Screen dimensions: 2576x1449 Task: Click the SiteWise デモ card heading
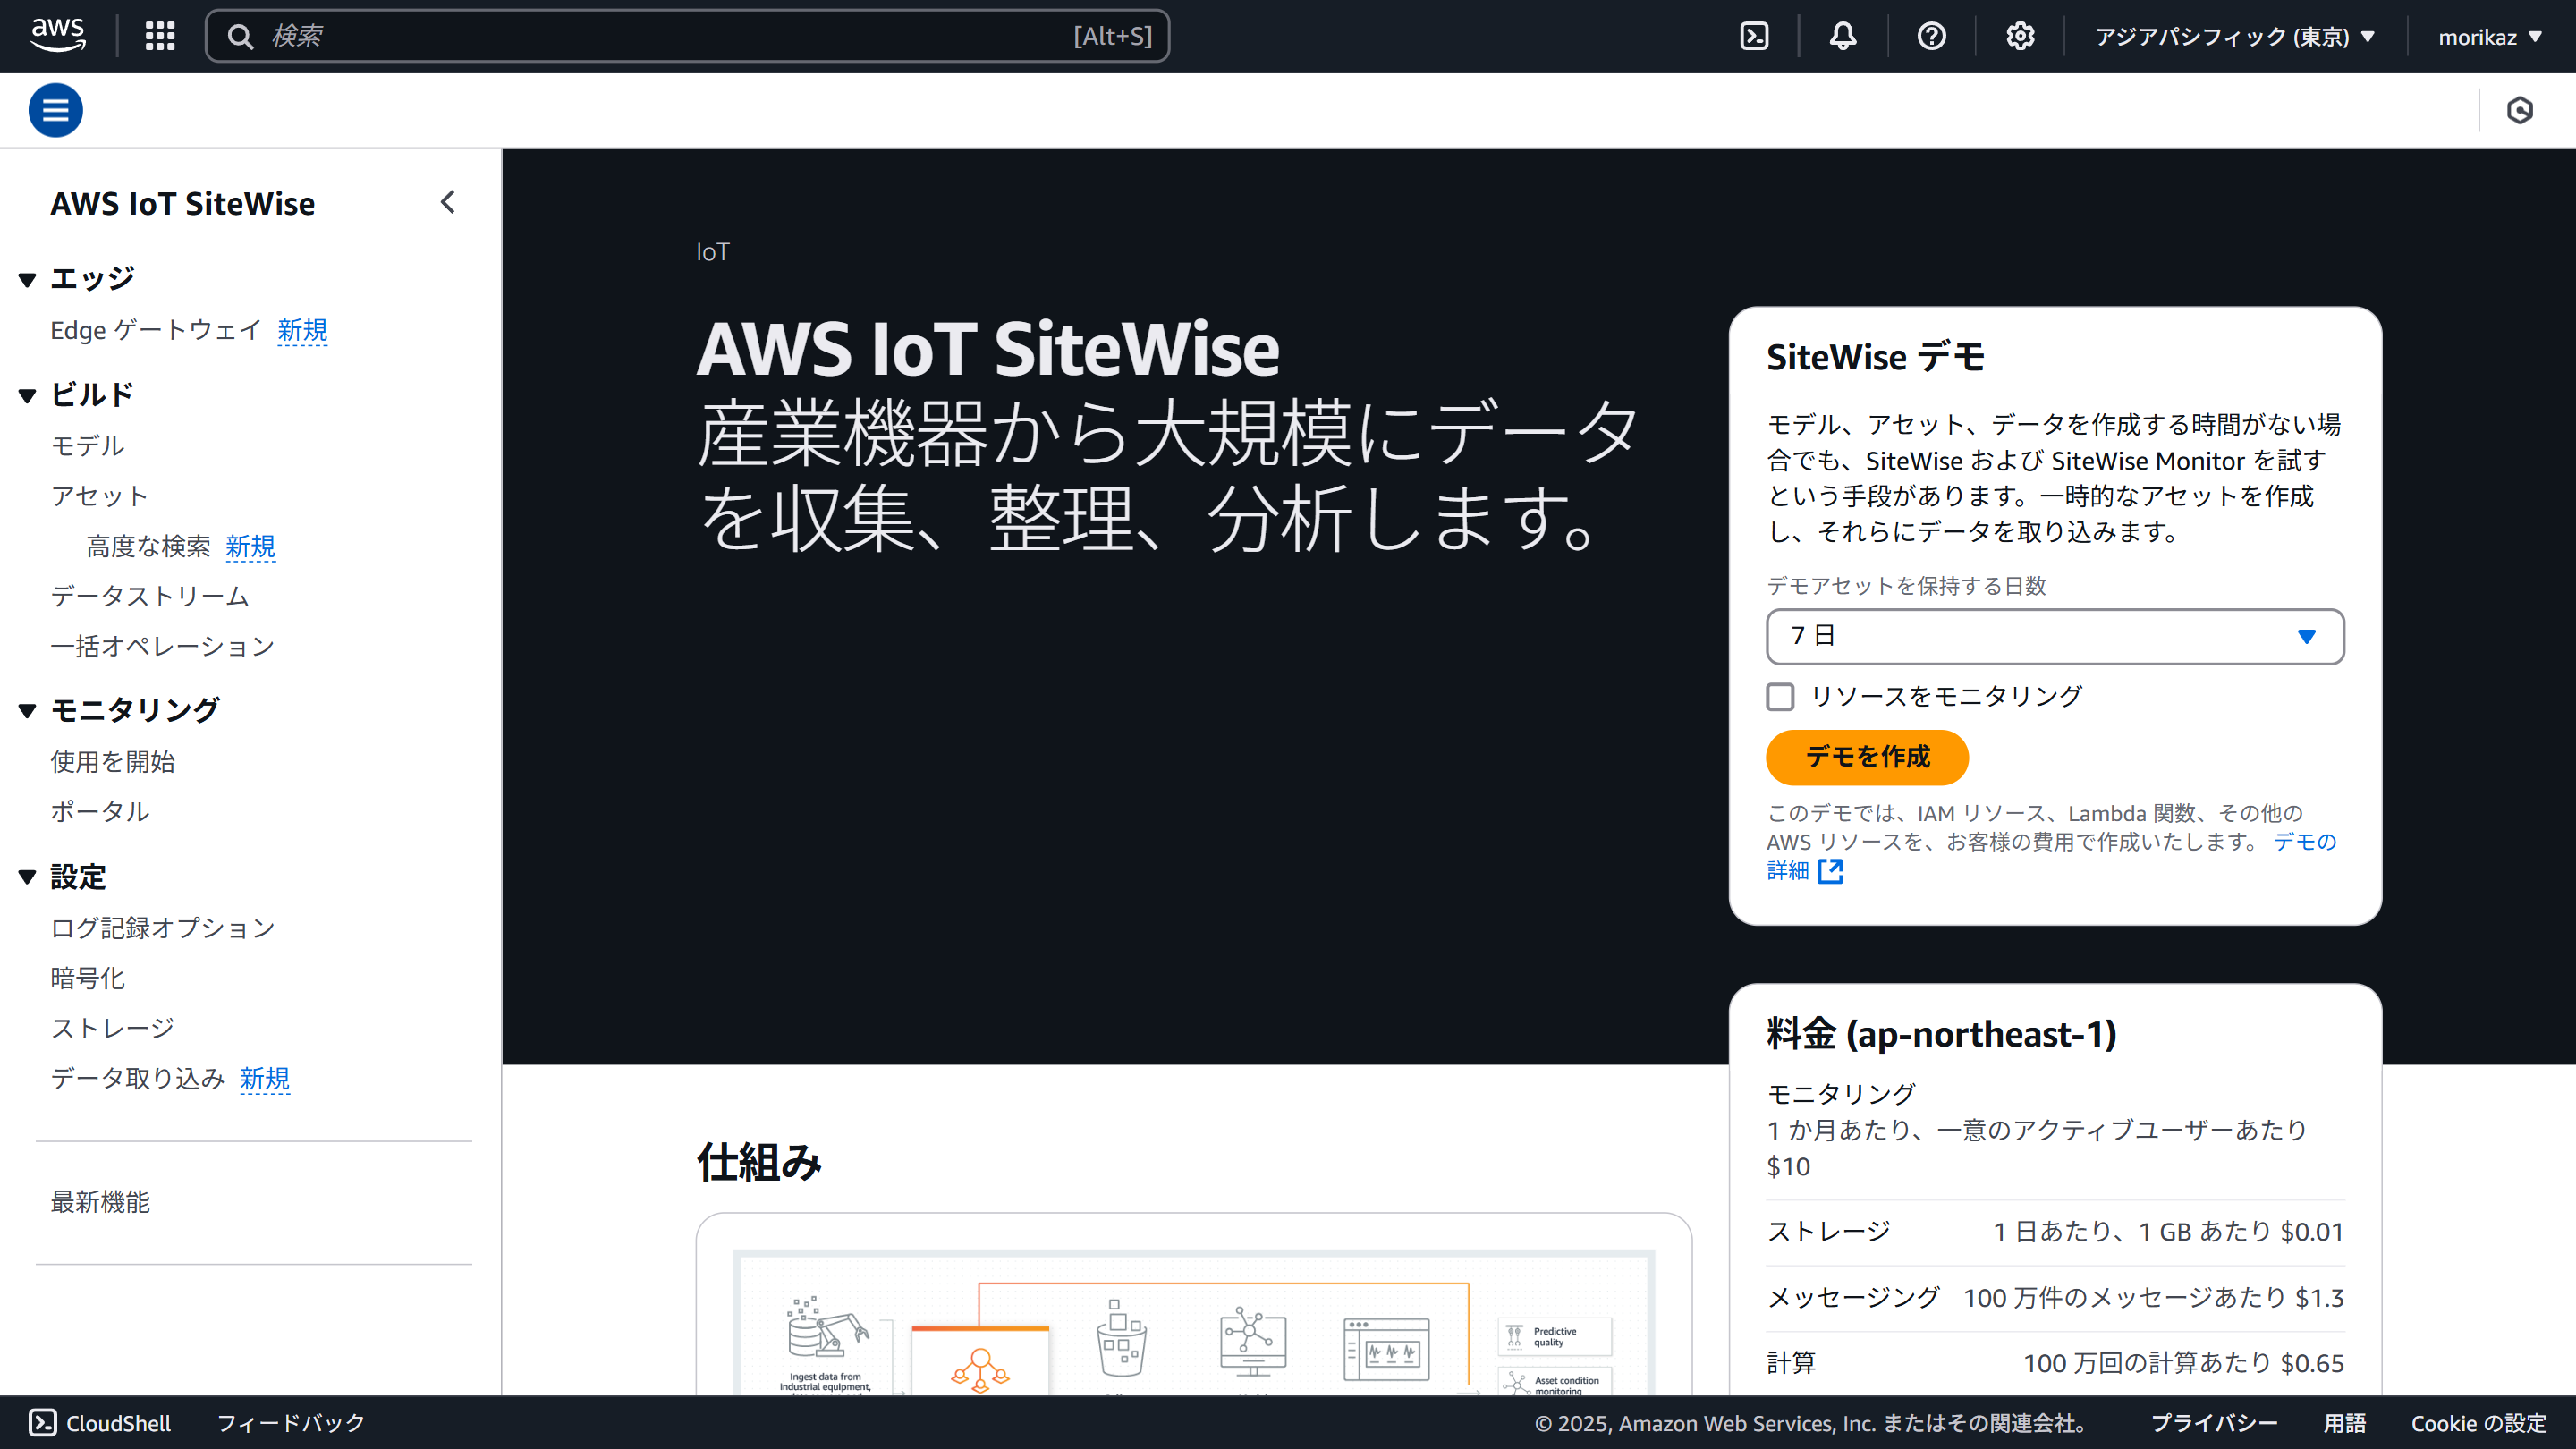(1876, 357)
